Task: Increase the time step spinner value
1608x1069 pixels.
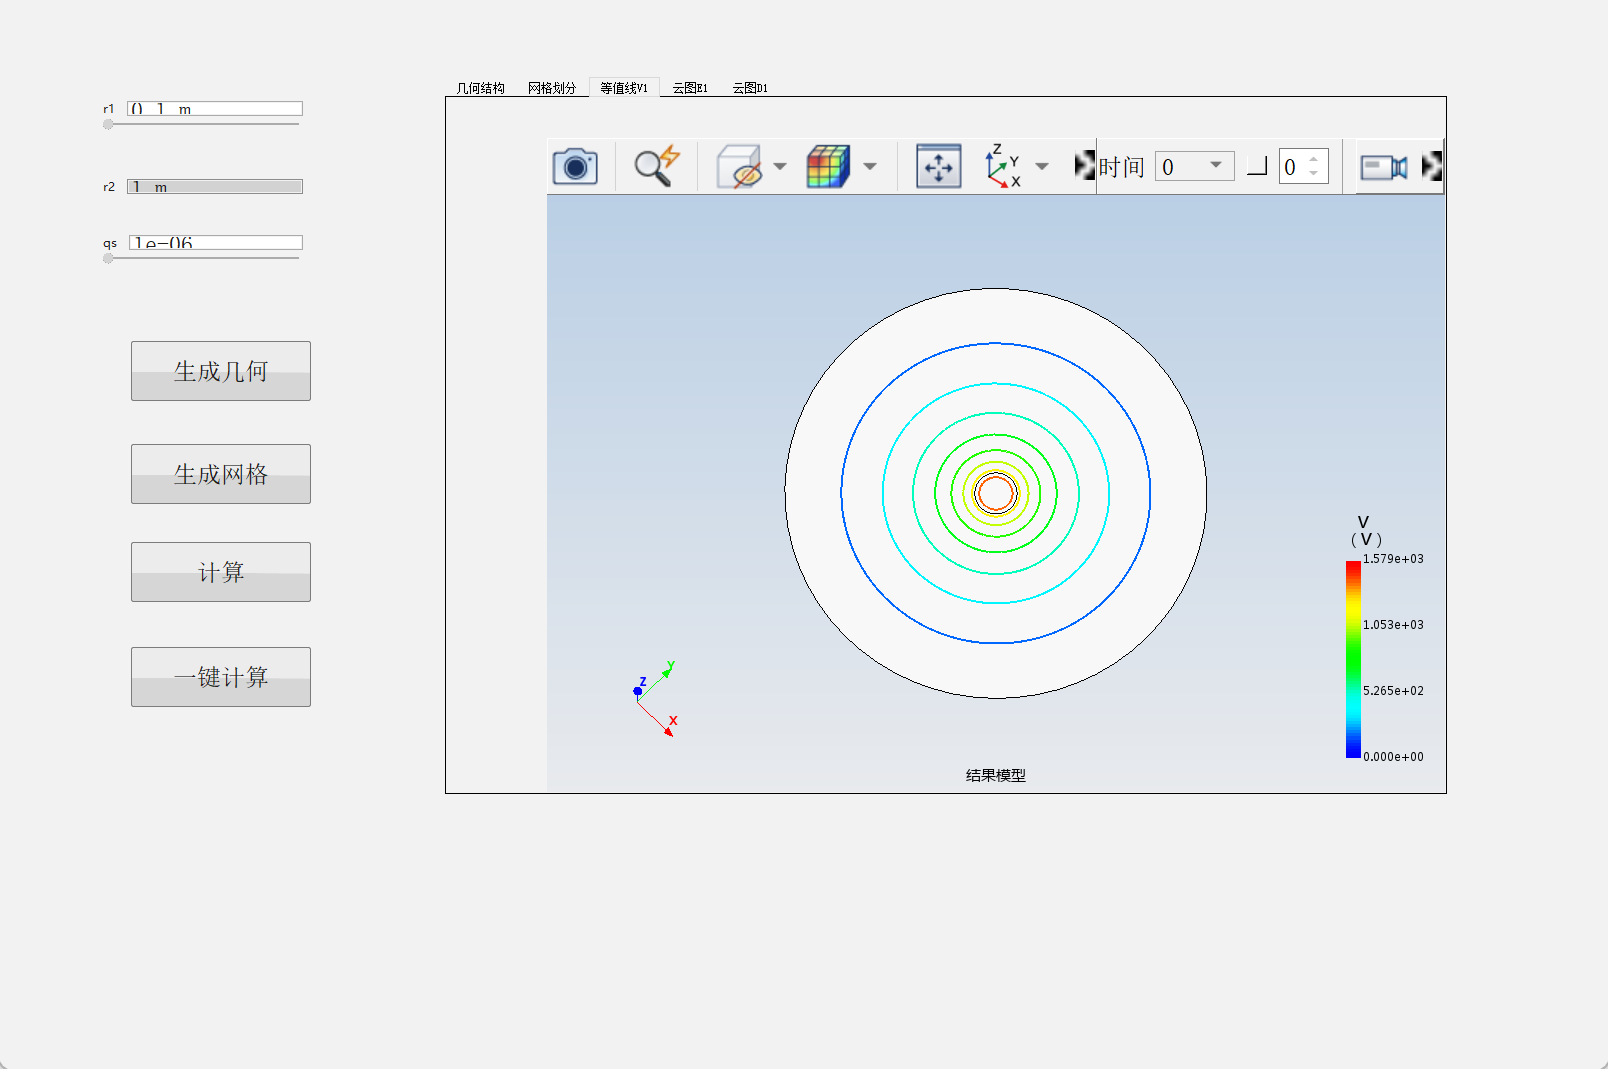Action: [1314, 159]
